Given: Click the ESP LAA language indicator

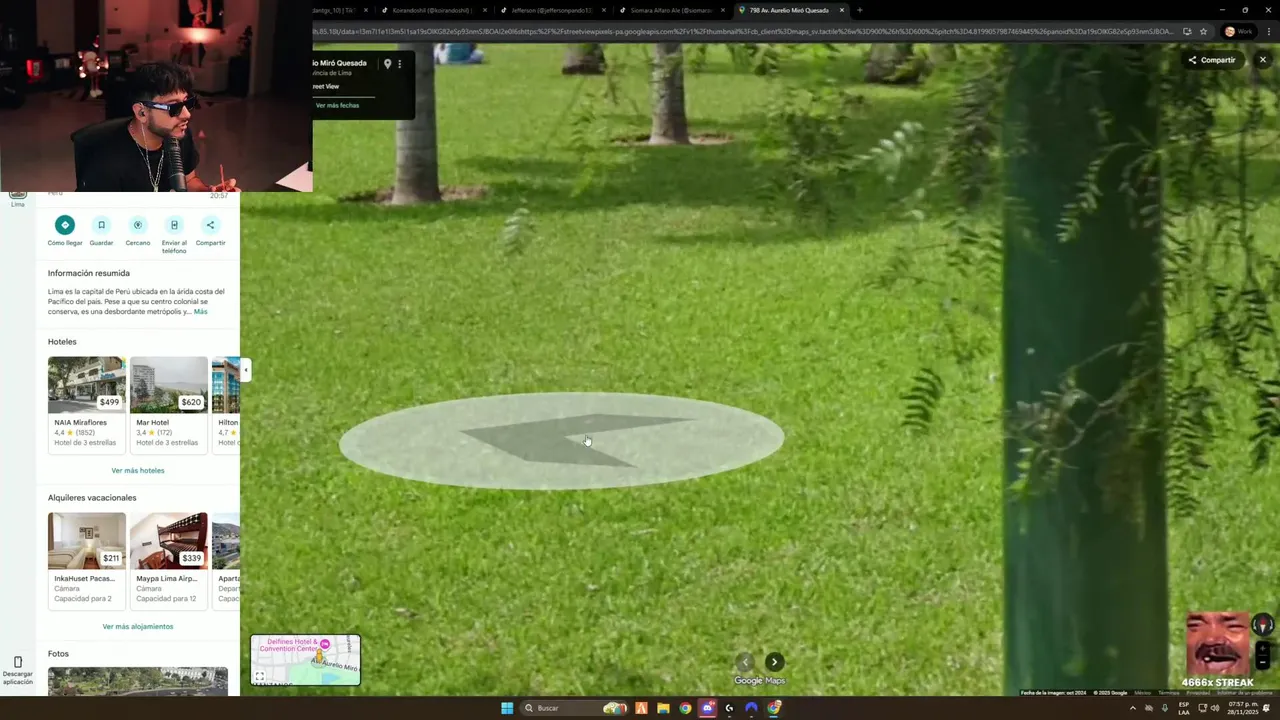Looking at the screenshot, I should click(x=1184, y=708).
